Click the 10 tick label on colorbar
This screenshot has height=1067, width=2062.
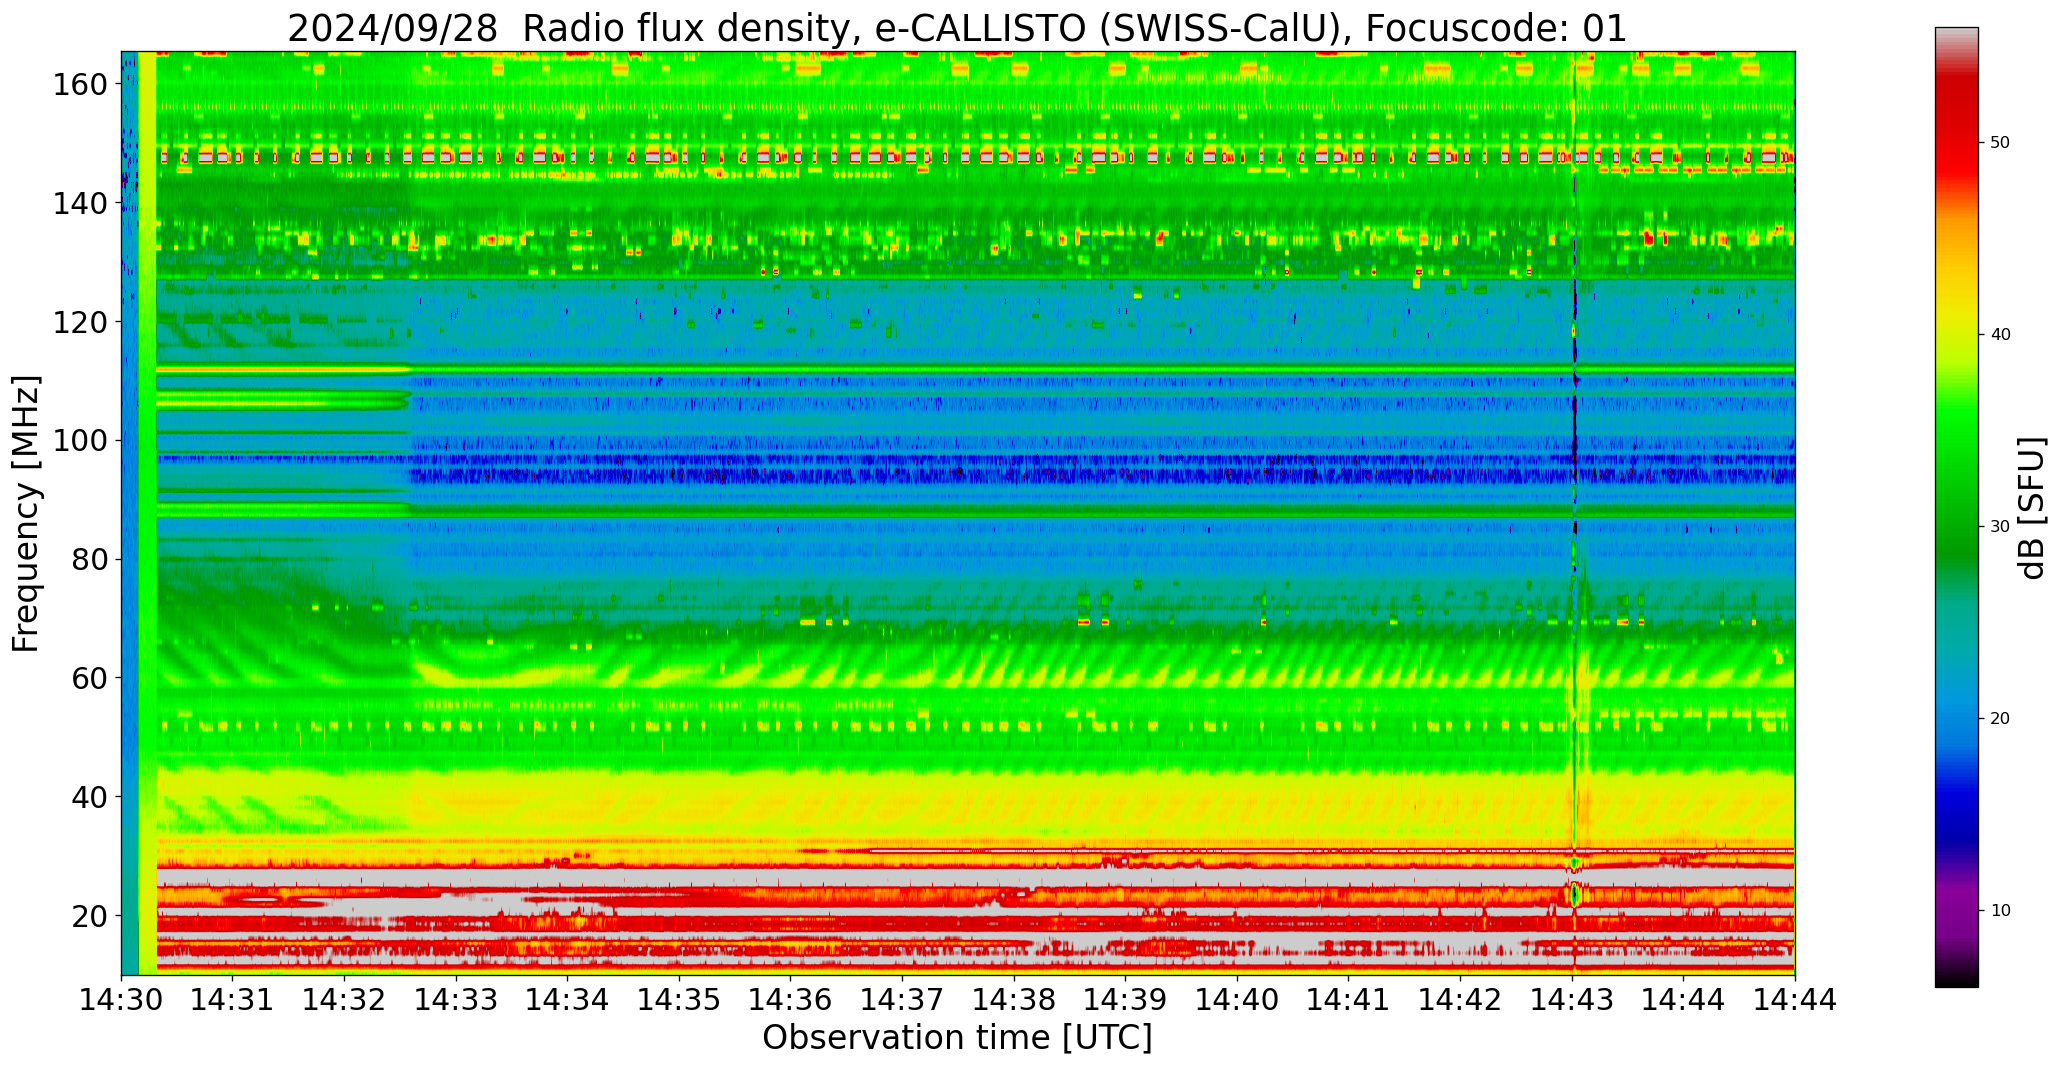pyautogui.click(x=2000, y=911)
